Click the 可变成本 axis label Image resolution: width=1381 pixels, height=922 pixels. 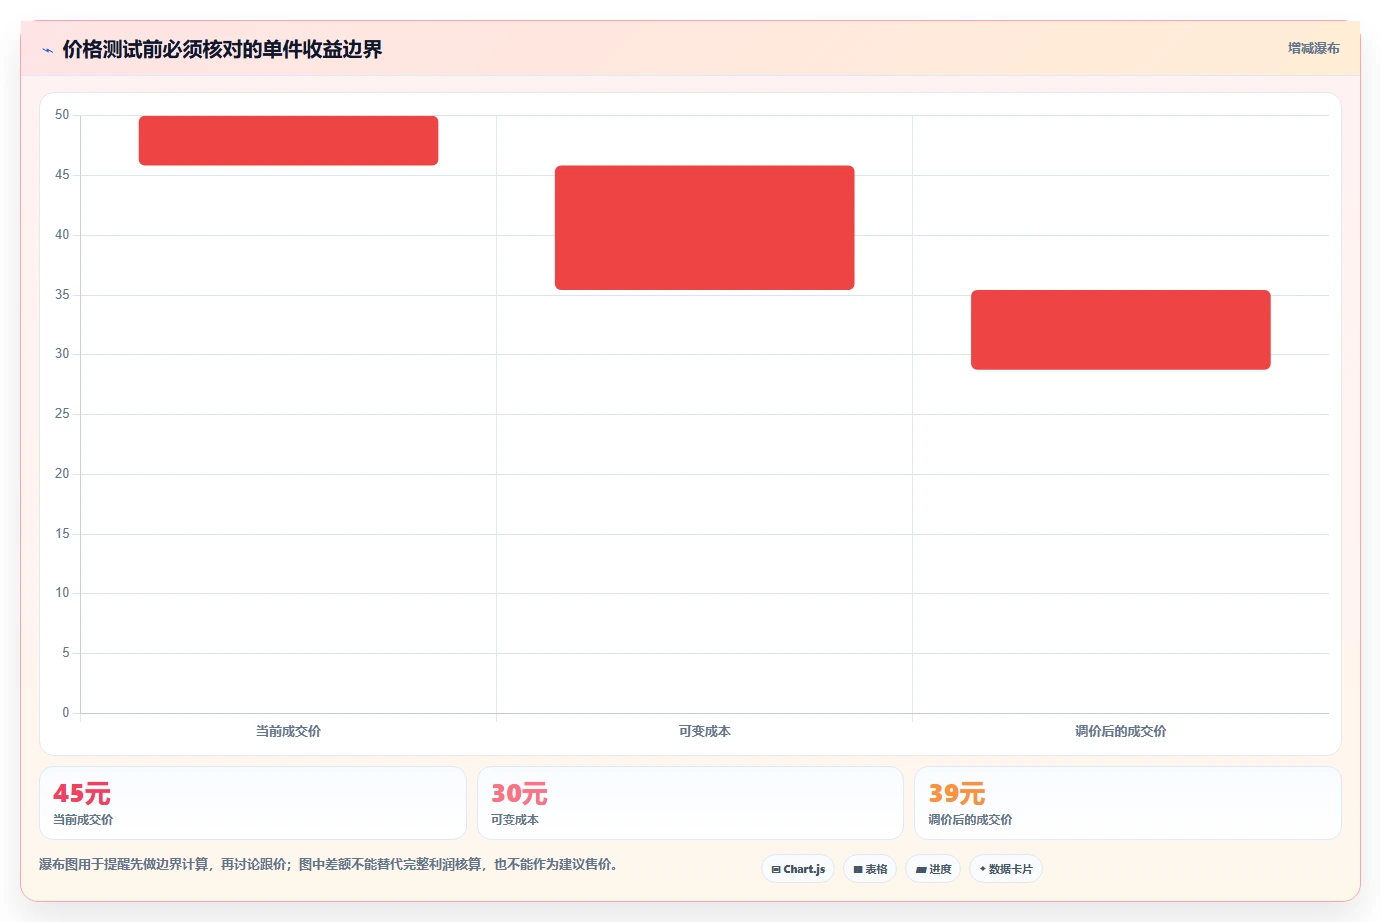click(705, 731)
